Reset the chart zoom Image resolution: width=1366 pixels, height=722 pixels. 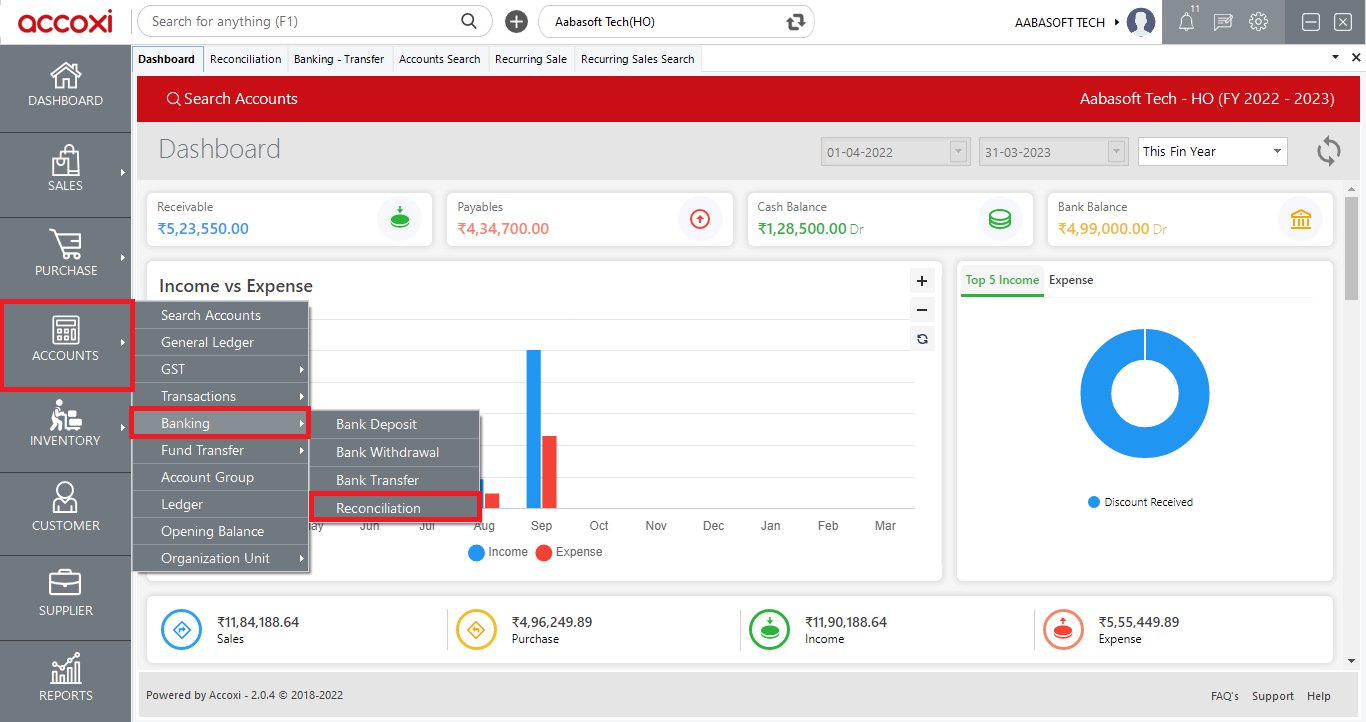[922, 339]
